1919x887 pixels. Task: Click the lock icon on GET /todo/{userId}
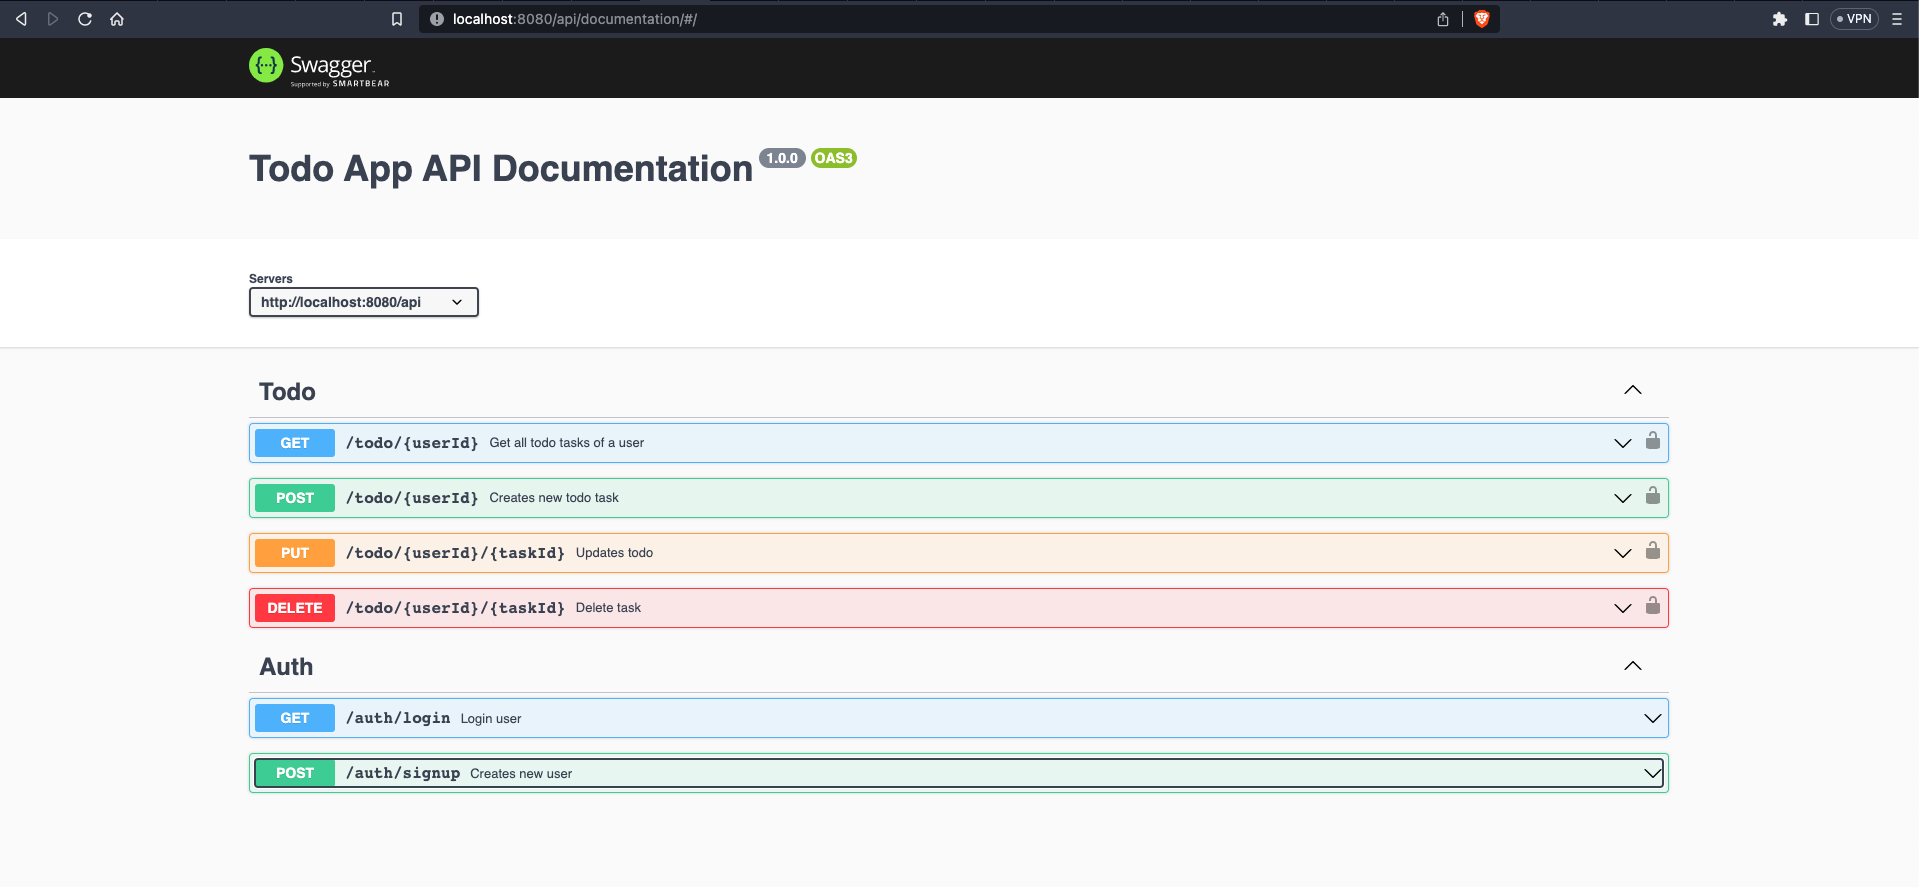pyautogui.click(x=1653, y=440)
